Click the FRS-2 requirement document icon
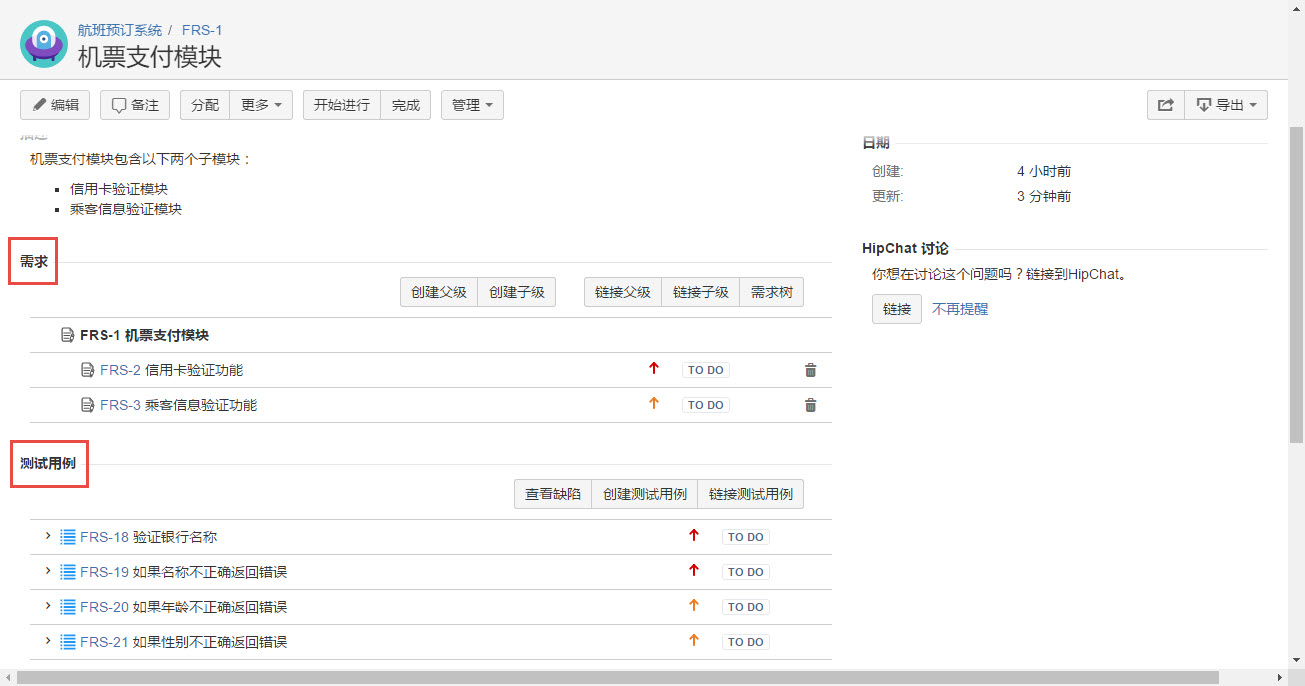The height and width of the screenshot is (686, 1305). coord(88,370)
